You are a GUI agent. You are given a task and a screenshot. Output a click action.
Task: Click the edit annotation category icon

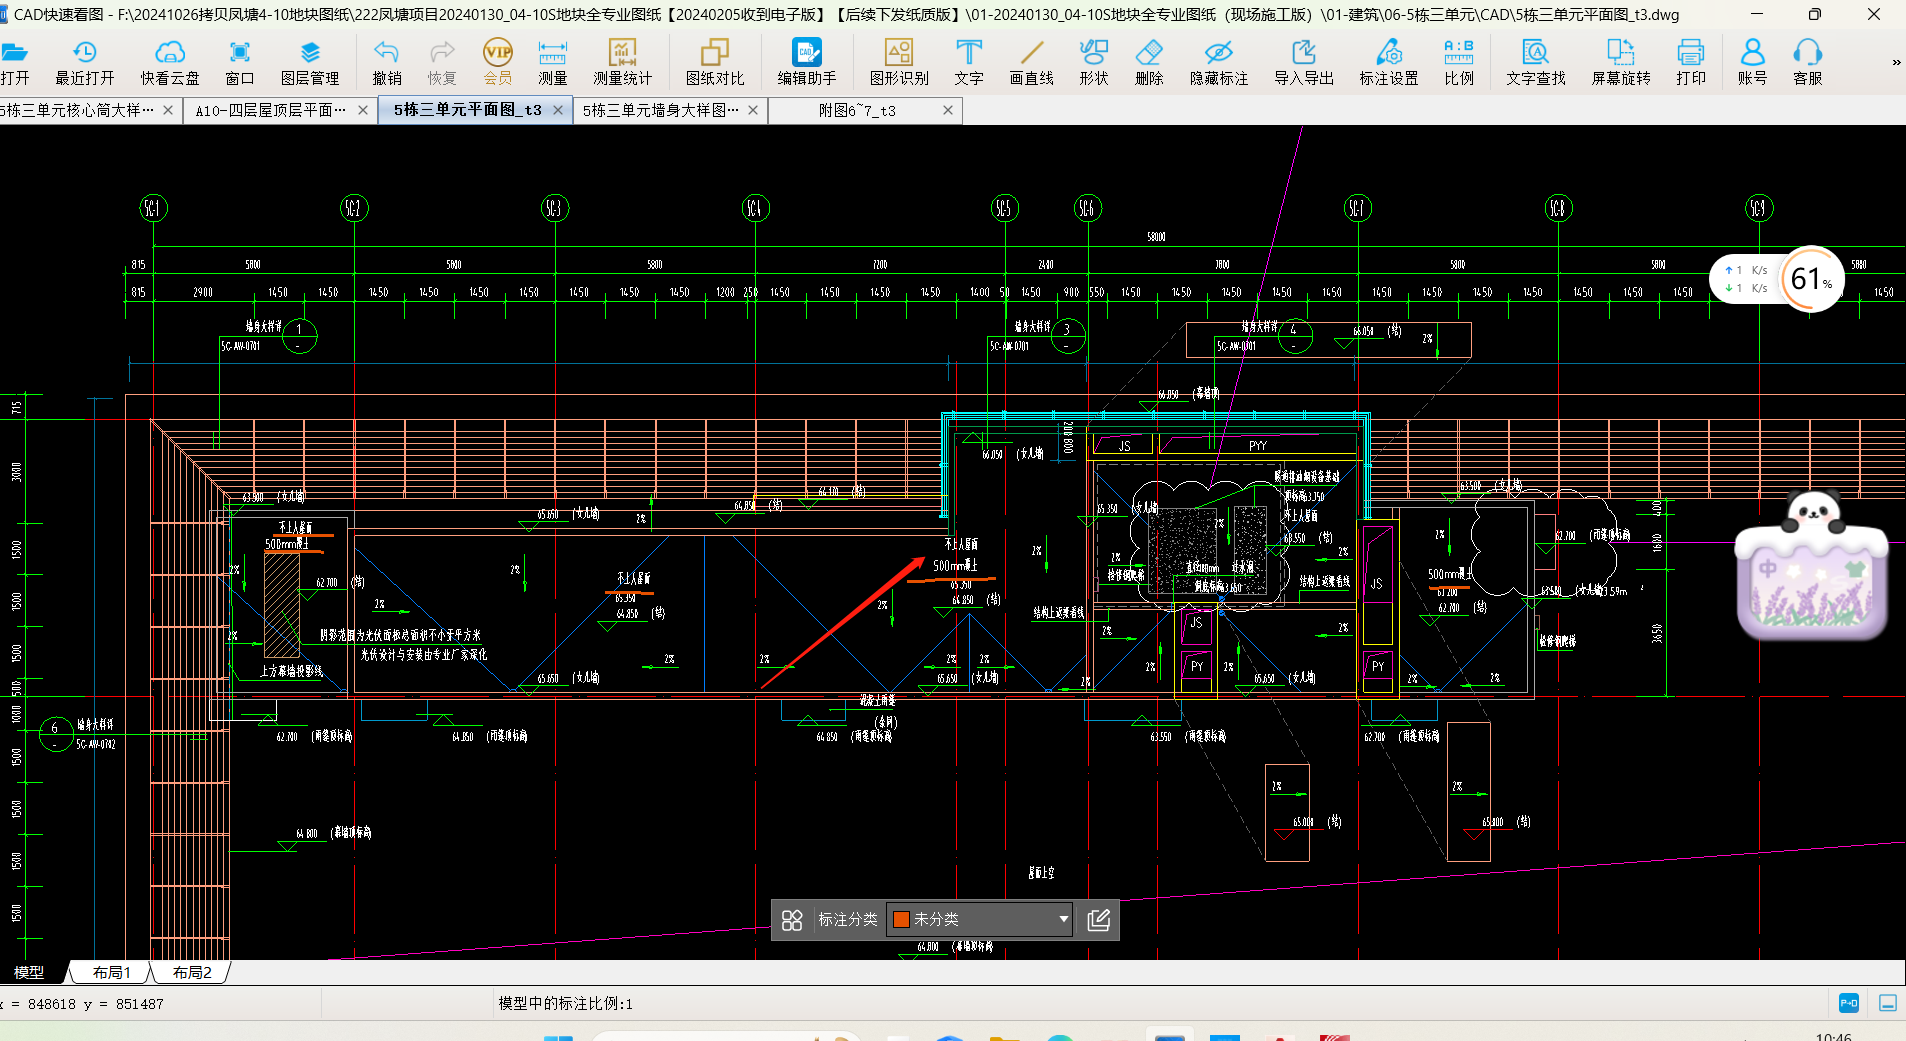[1098, 920]
